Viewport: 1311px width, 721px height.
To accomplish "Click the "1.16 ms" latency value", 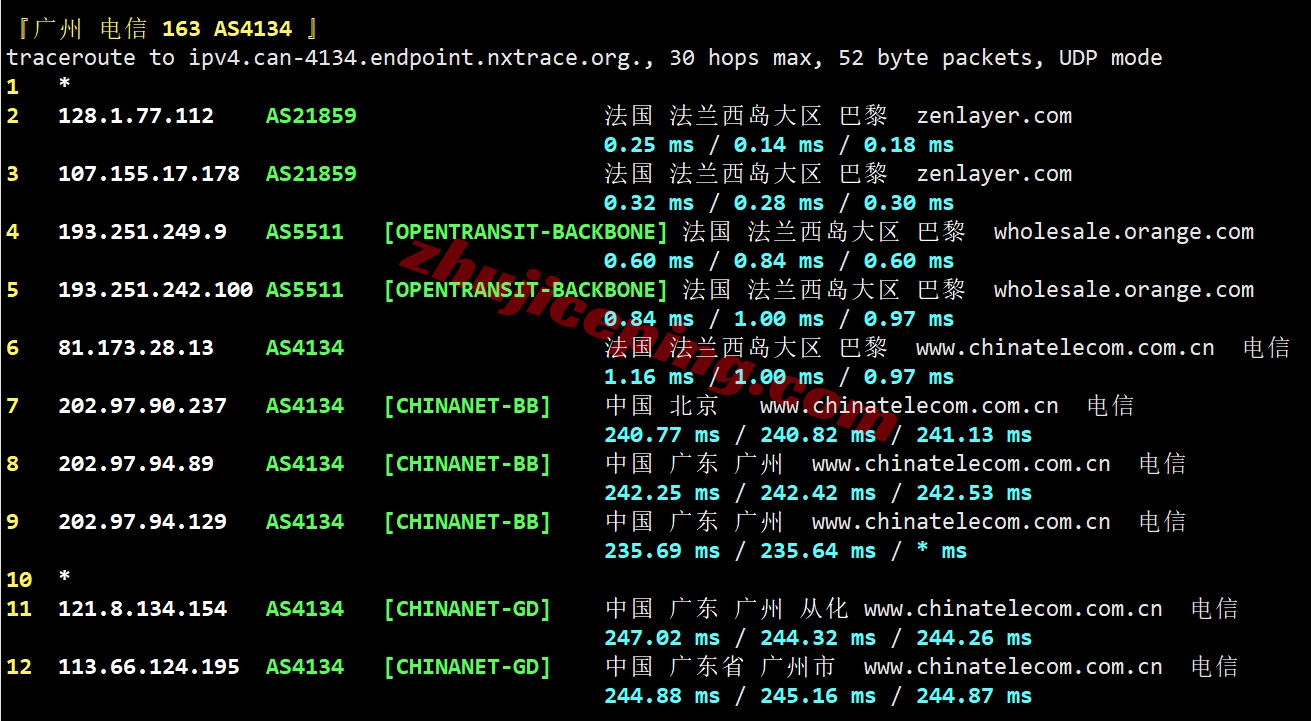I will pyautogui.click(x=649, y=377).
